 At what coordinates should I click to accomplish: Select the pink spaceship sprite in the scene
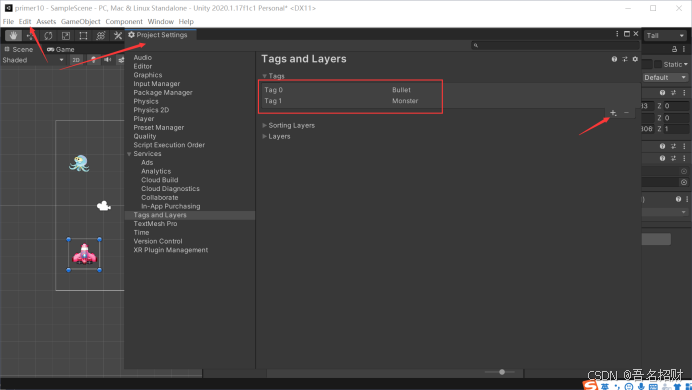pyautogui.click(x=84, y=255)
